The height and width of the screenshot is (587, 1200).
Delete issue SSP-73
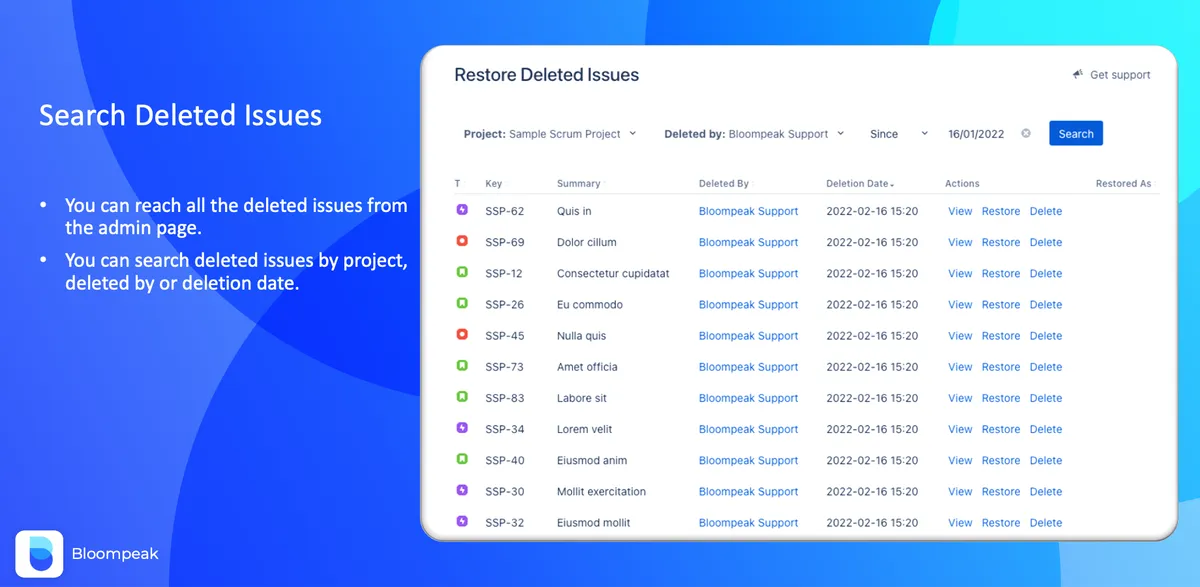(x=1046, y=367)
